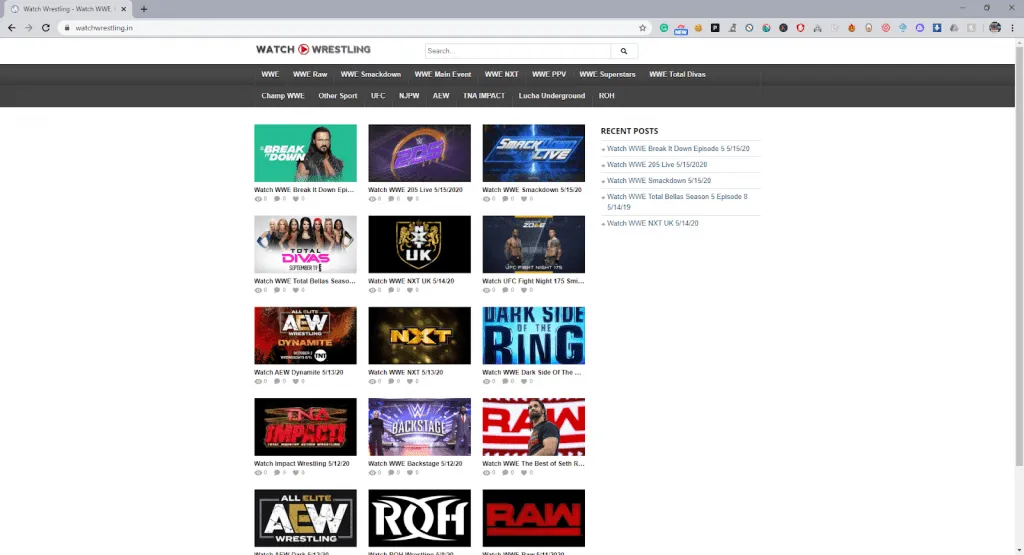Click the Chrome profile avatar icon
1024x555 pixels.
pos(995,27)
